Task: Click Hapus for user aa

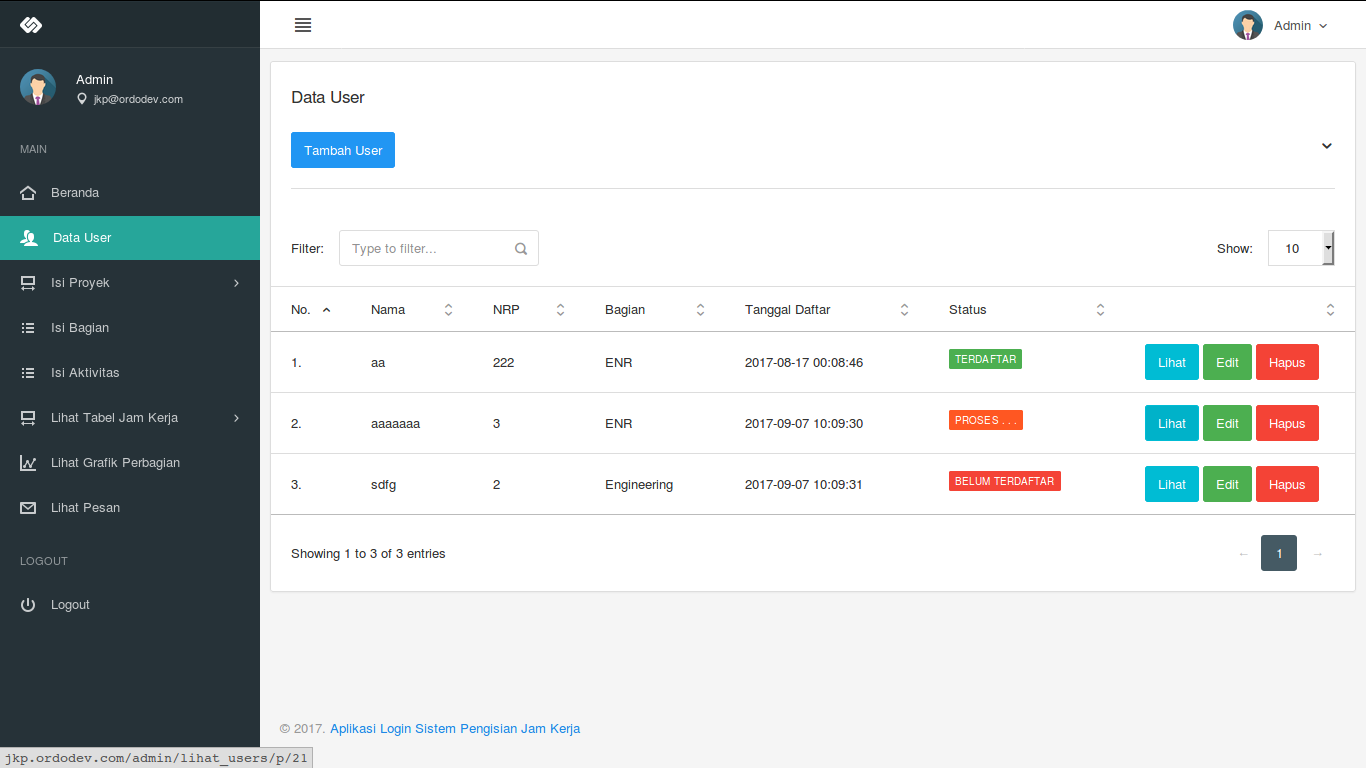Action: [1287, 362]
